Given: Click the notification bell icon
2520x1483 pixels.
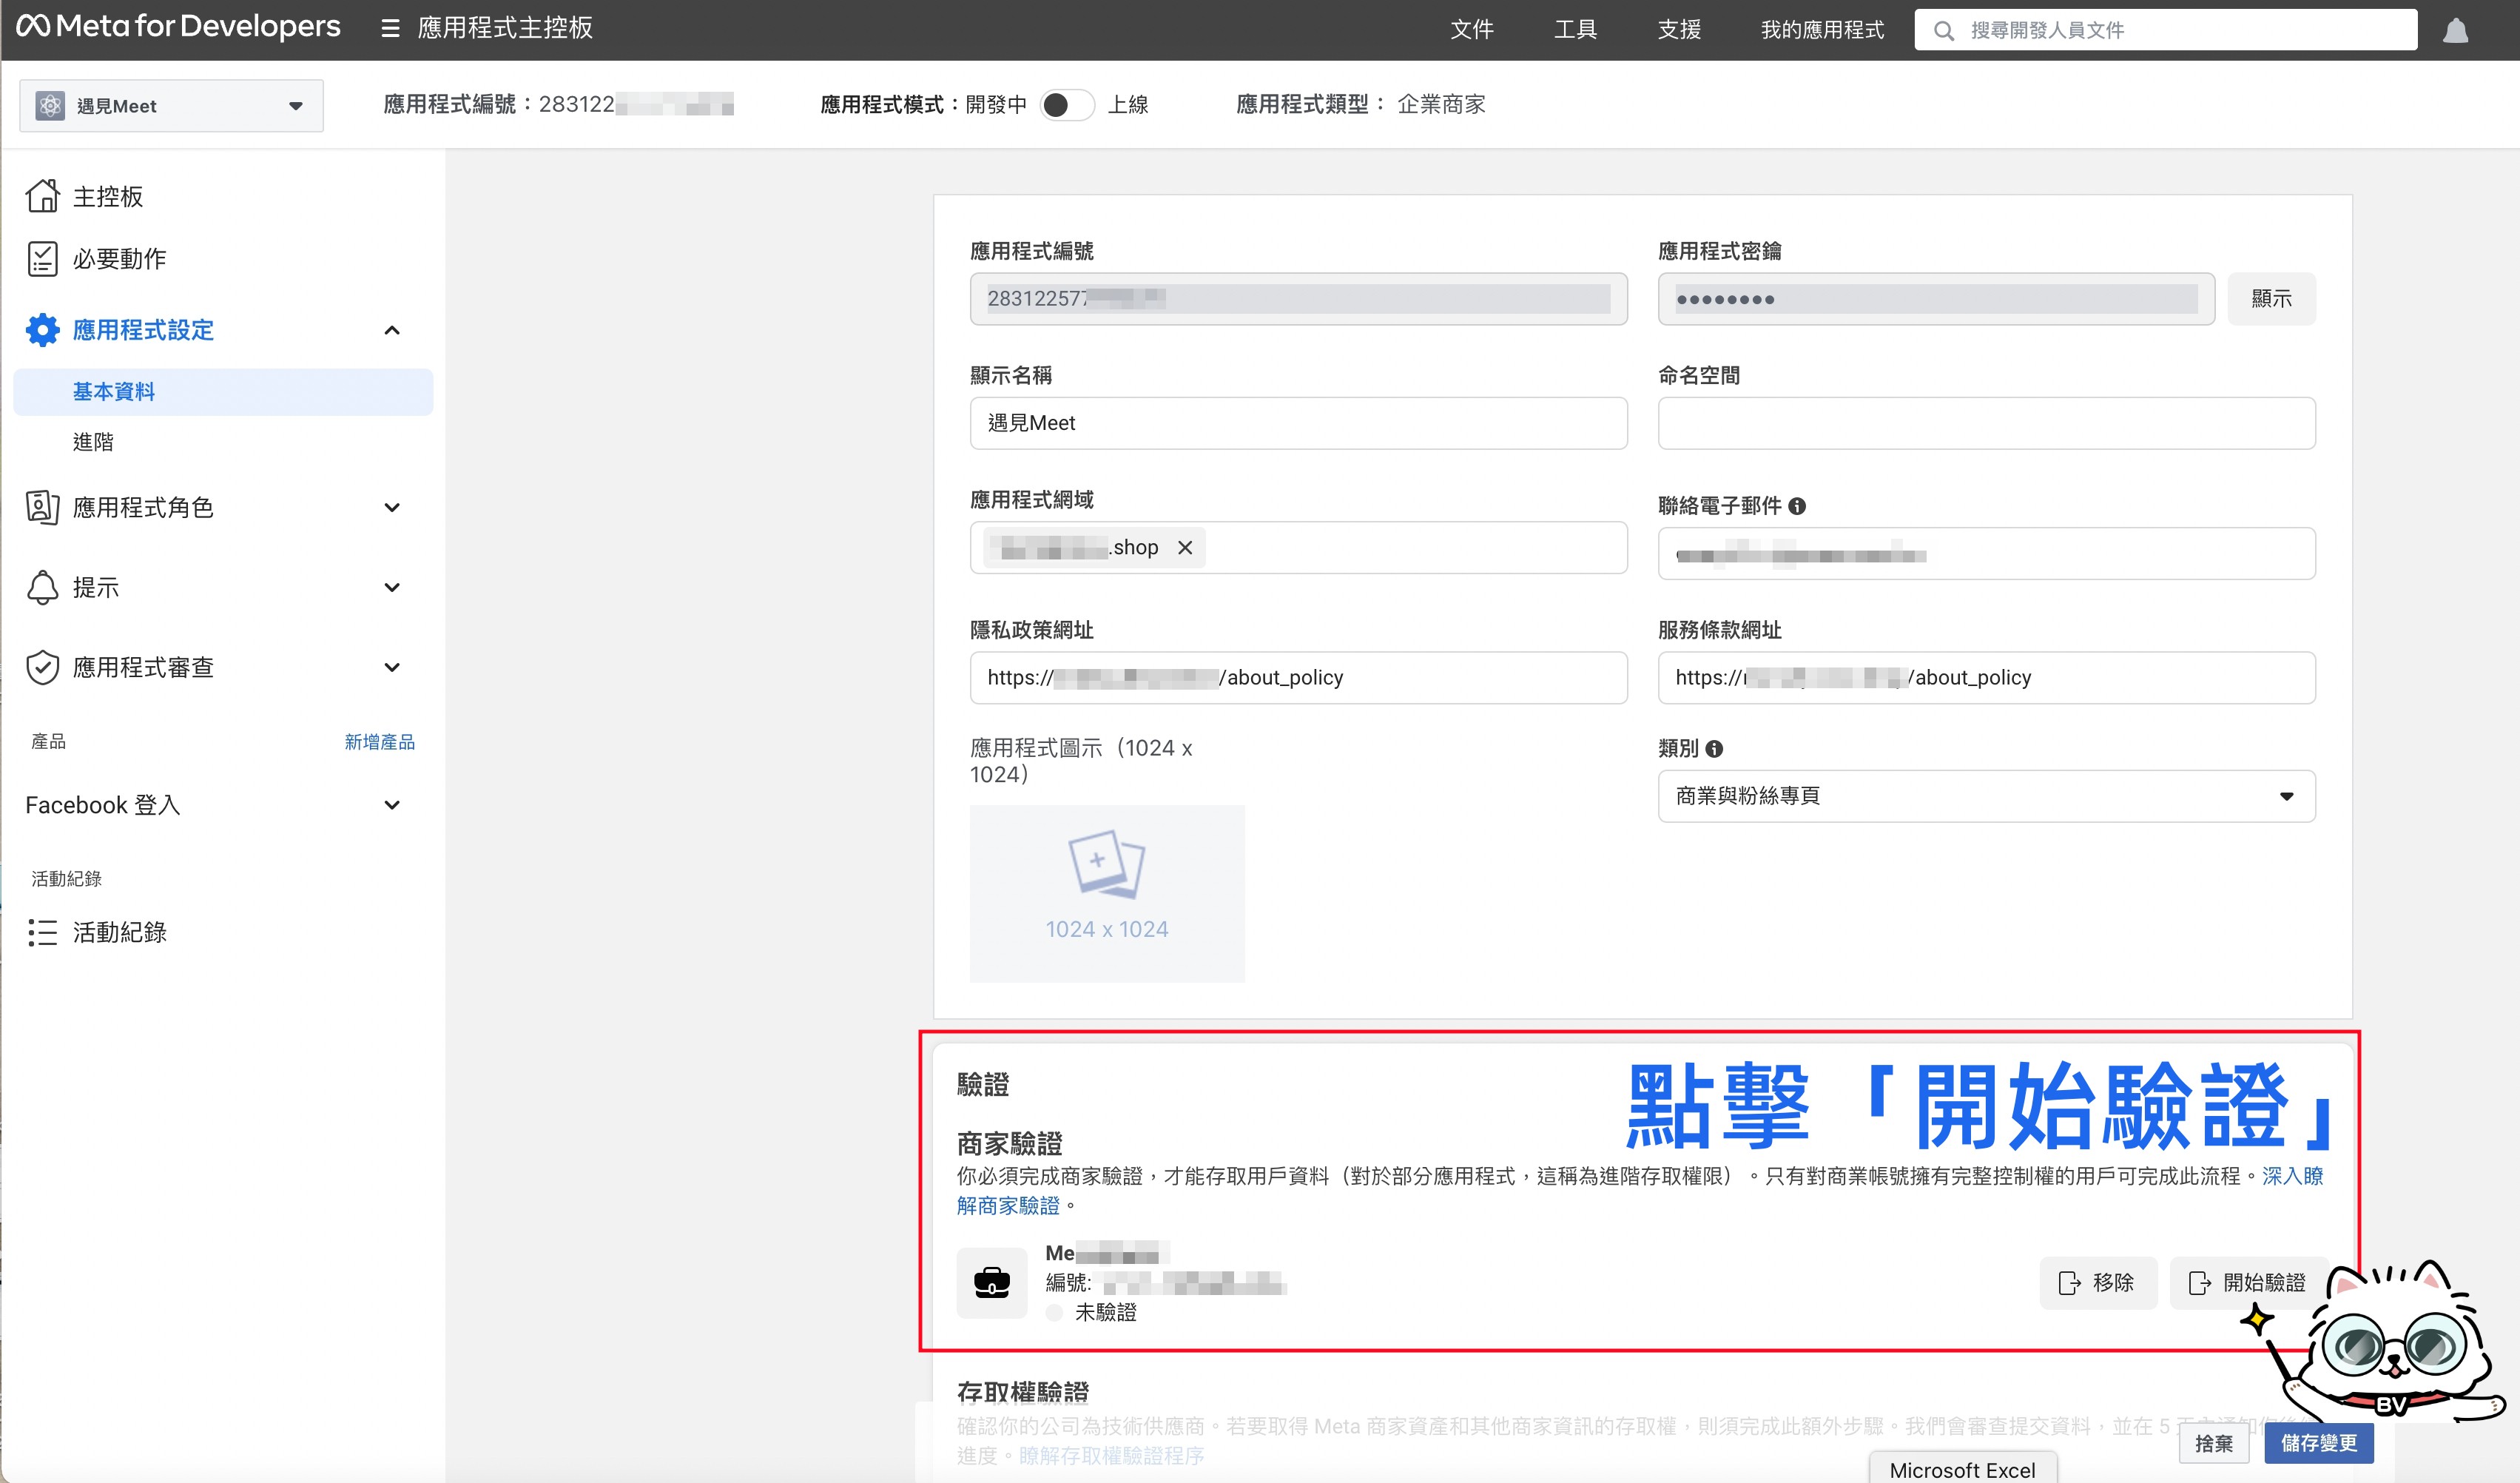Looking at the screenshot, I should 2455,30.
